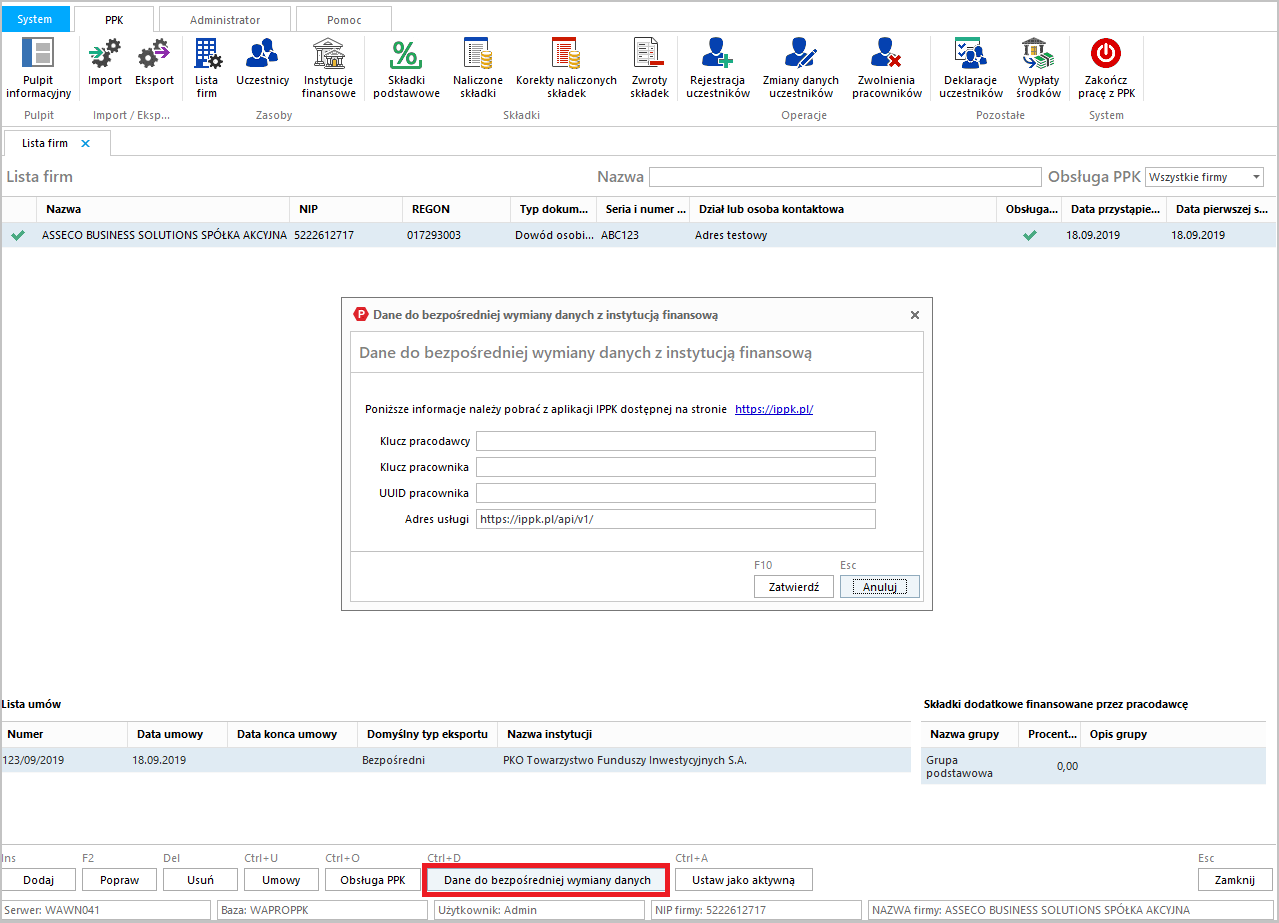Screen dimensions: 1279x923
Task: Open Pulpit informacyjny dashboard icon
Action: click(x=38, y=53)
